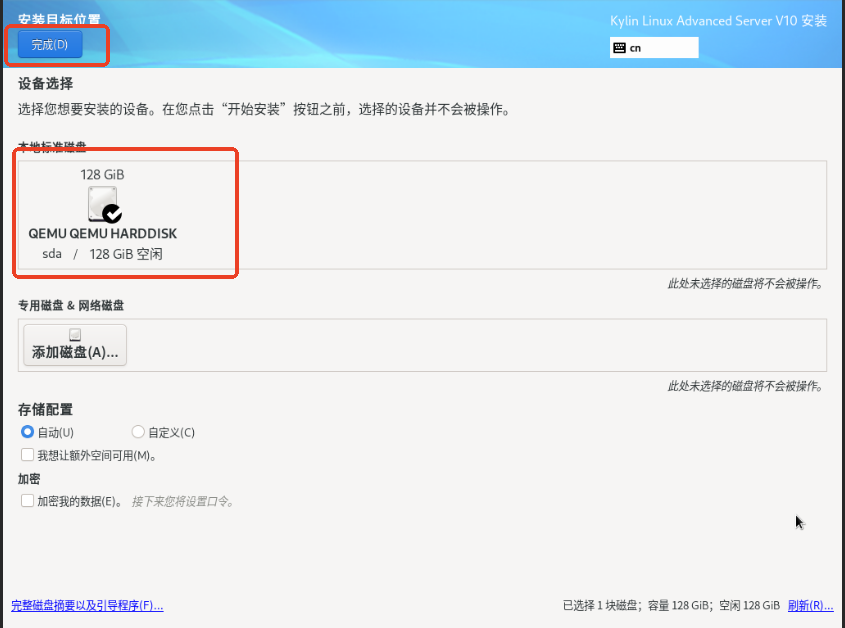
Task: Click the 存储配置 section heading
Action: 45,410
